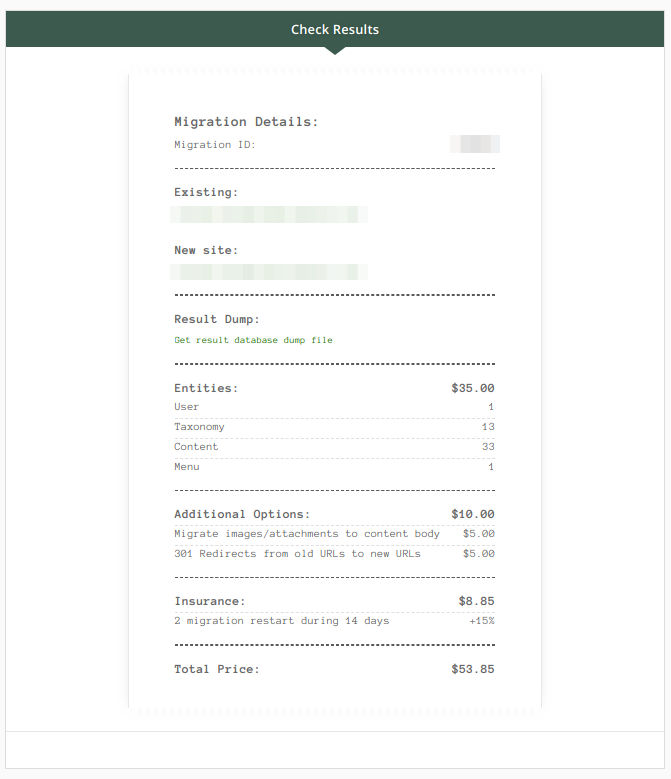Select the Migration Details heading

[246, 122]
